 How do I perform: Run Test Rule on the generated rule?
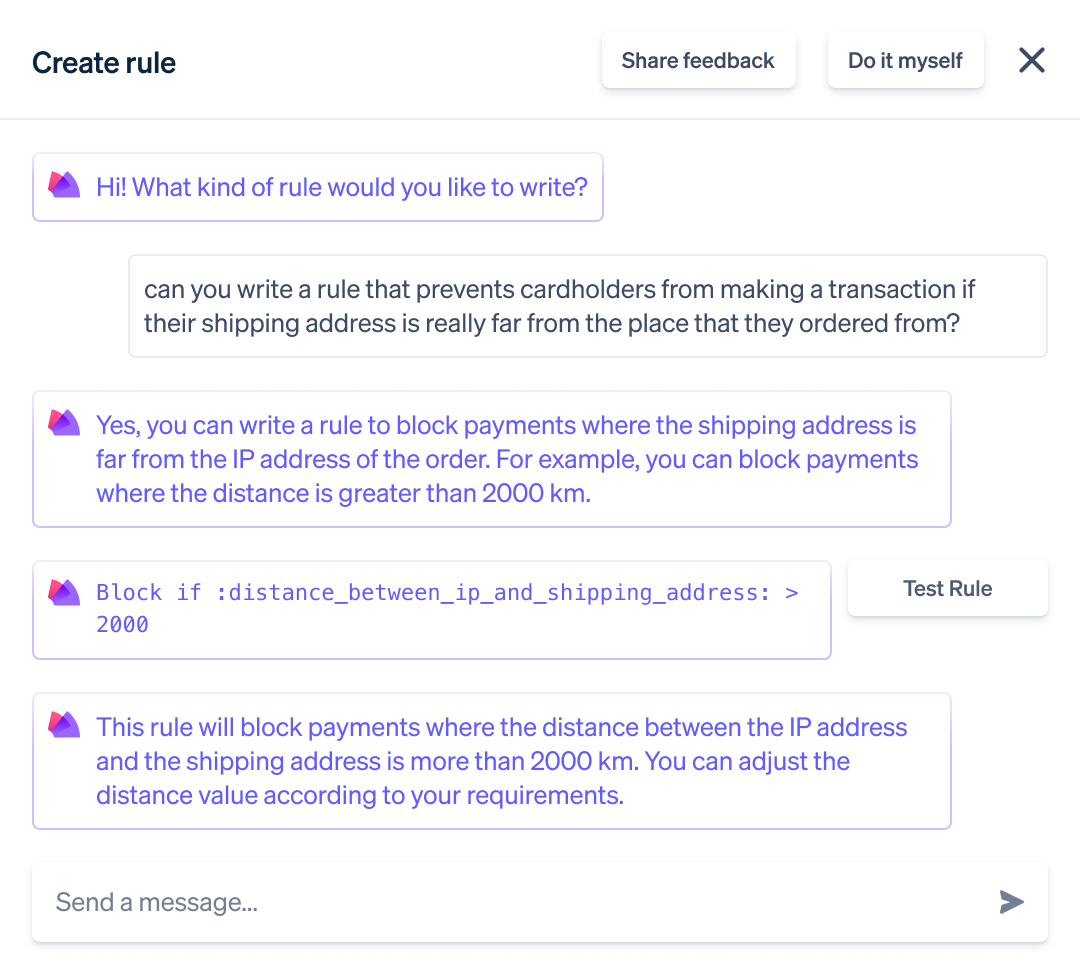(x=948, y=588)
